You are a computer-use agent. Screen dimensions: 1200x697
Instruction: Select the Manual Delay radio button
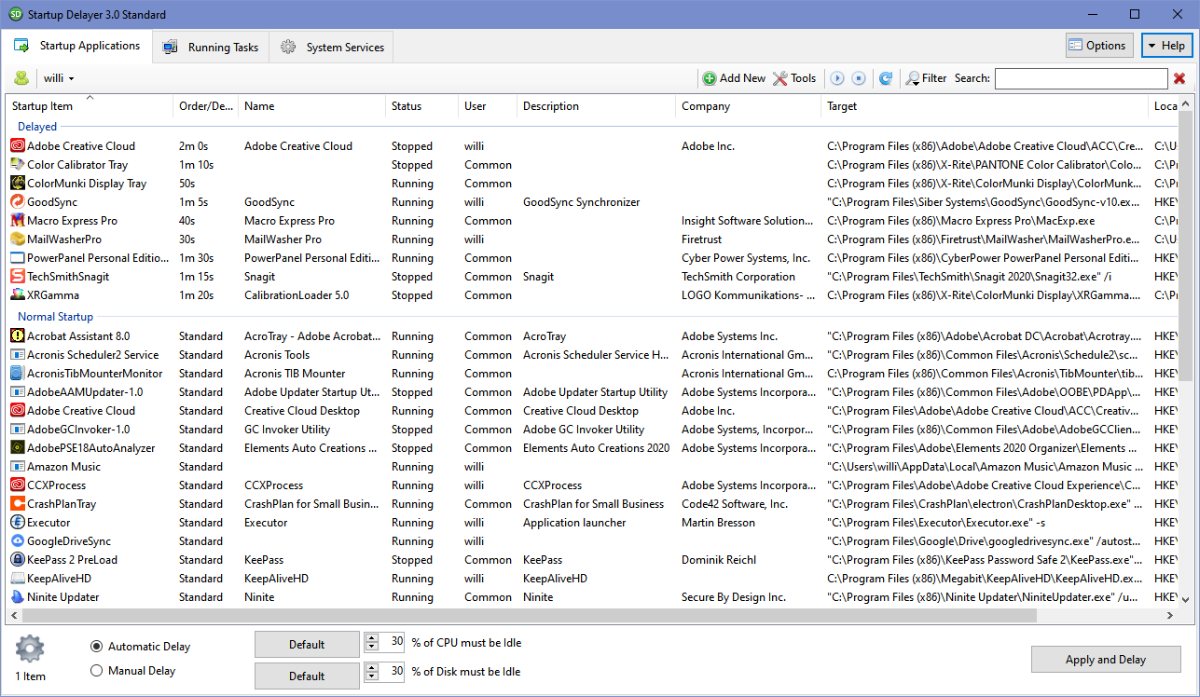(97, 671)
